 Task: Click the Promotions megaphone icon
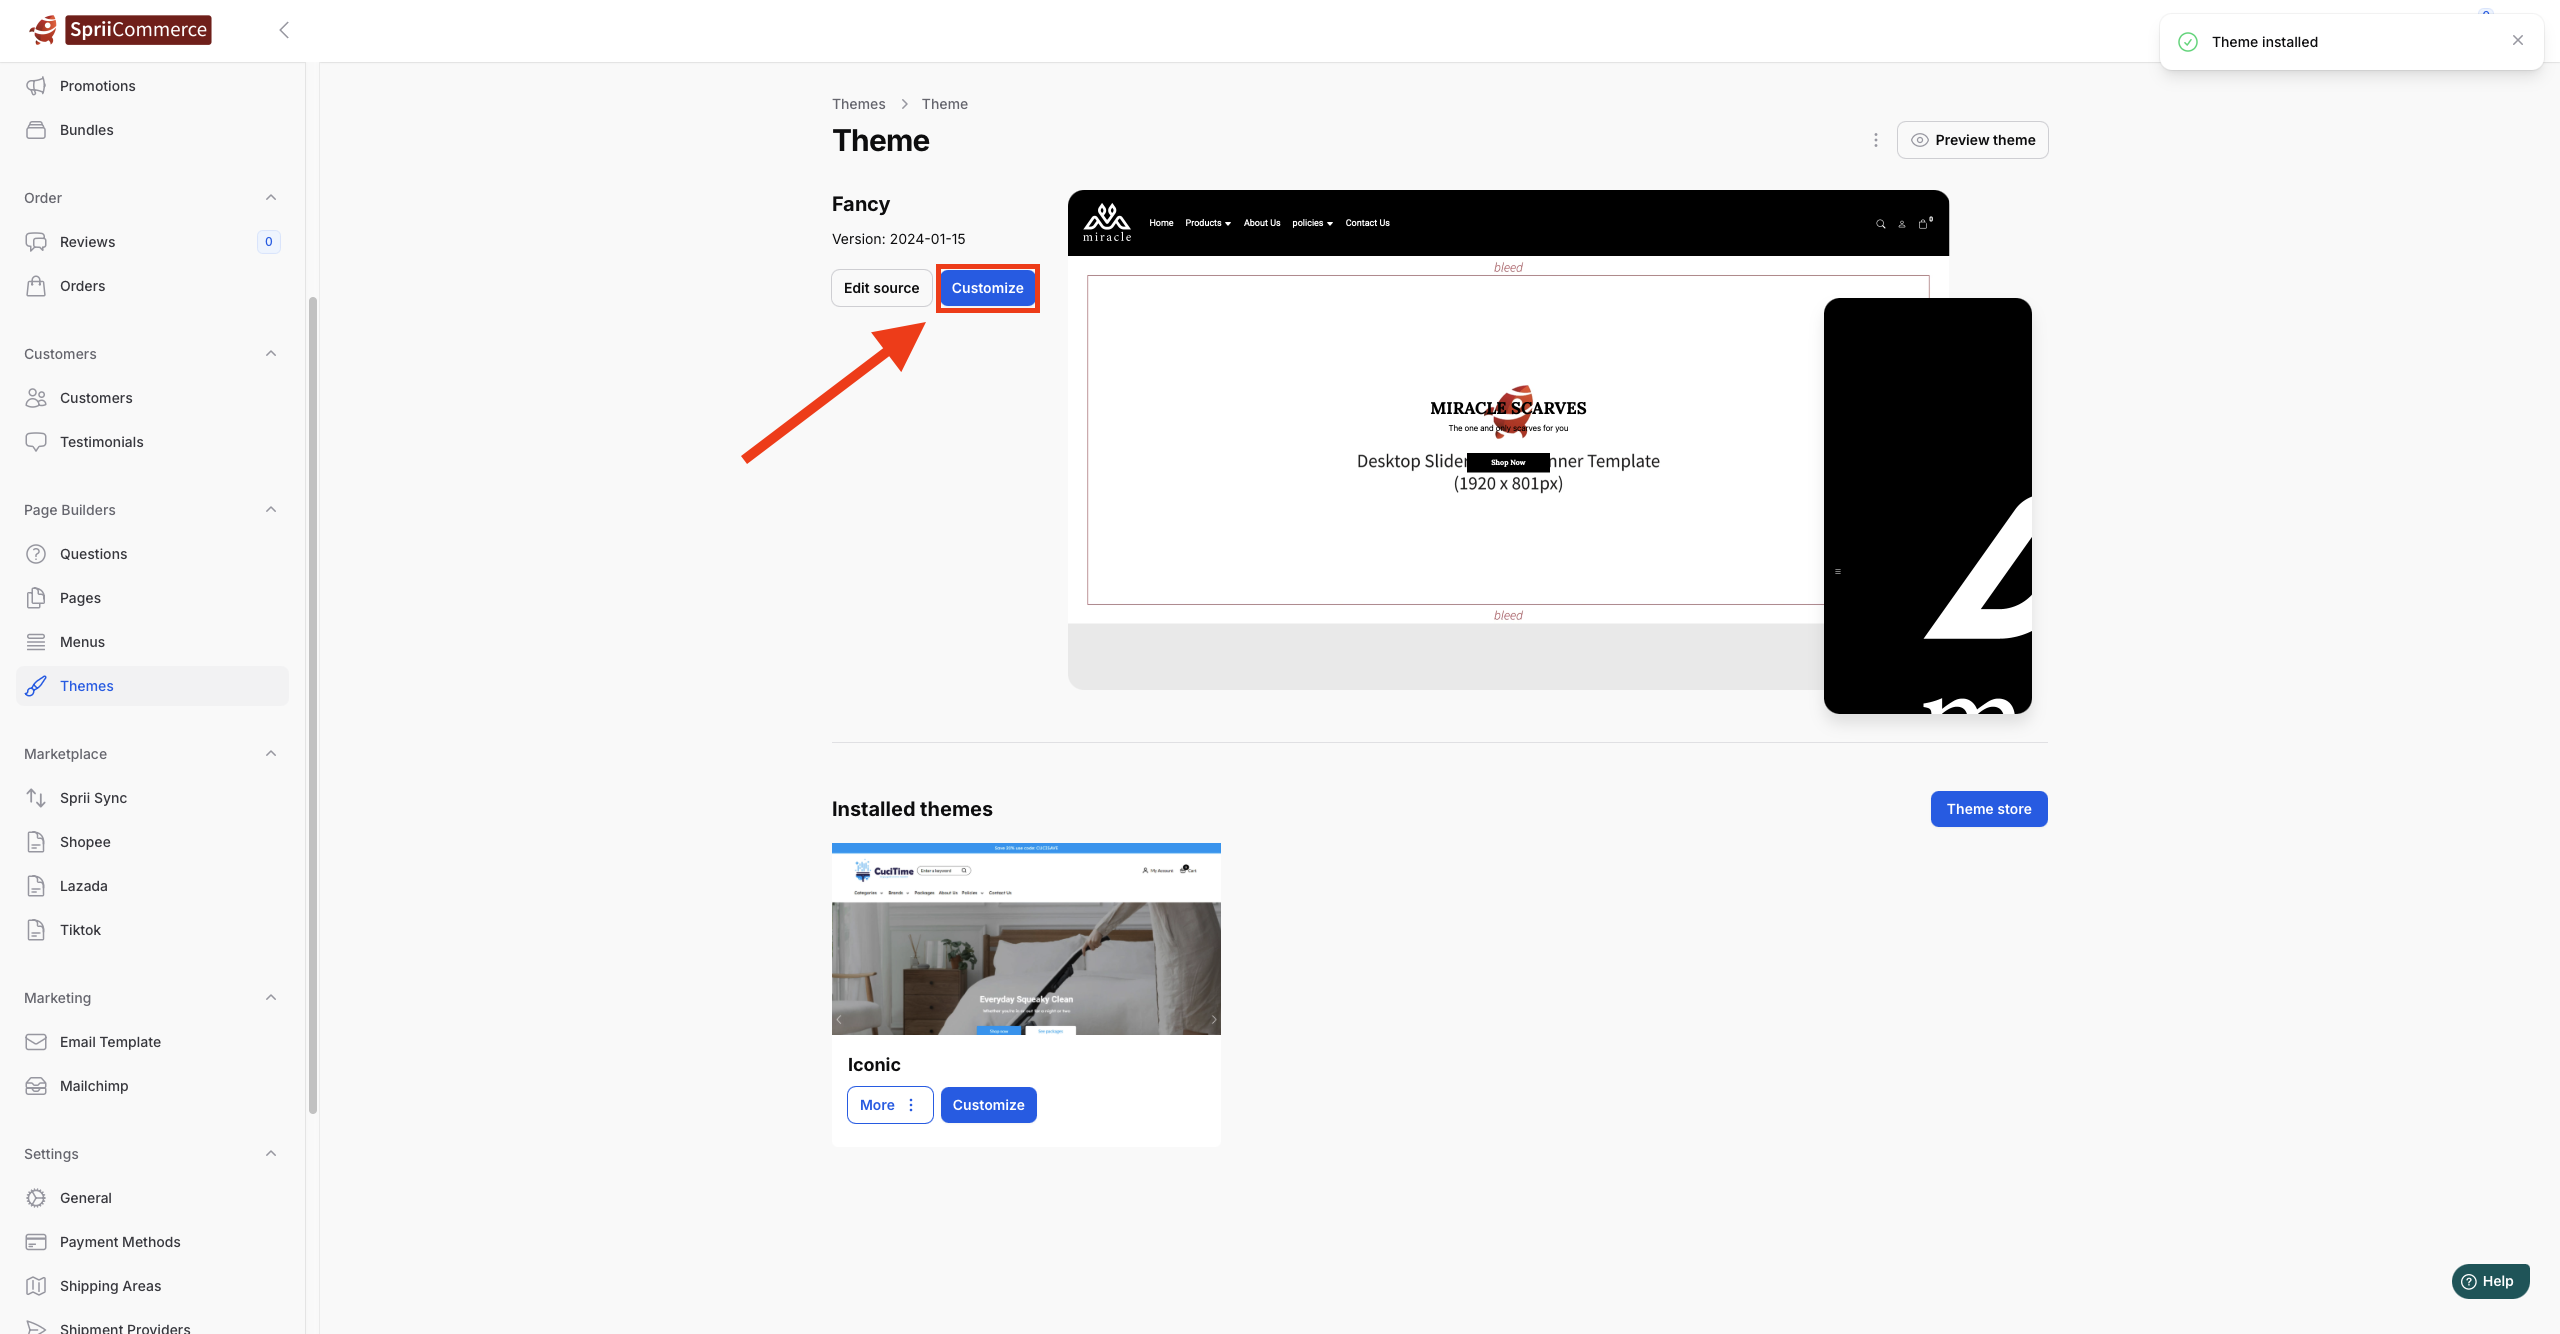(x=36, y=86)
